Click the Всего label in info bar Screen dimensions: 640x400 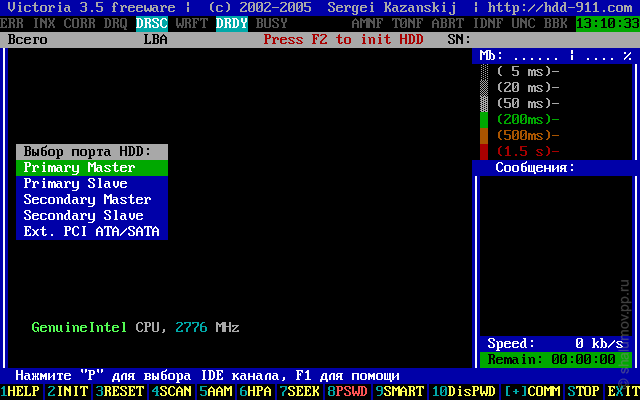(x=28, y=40)
